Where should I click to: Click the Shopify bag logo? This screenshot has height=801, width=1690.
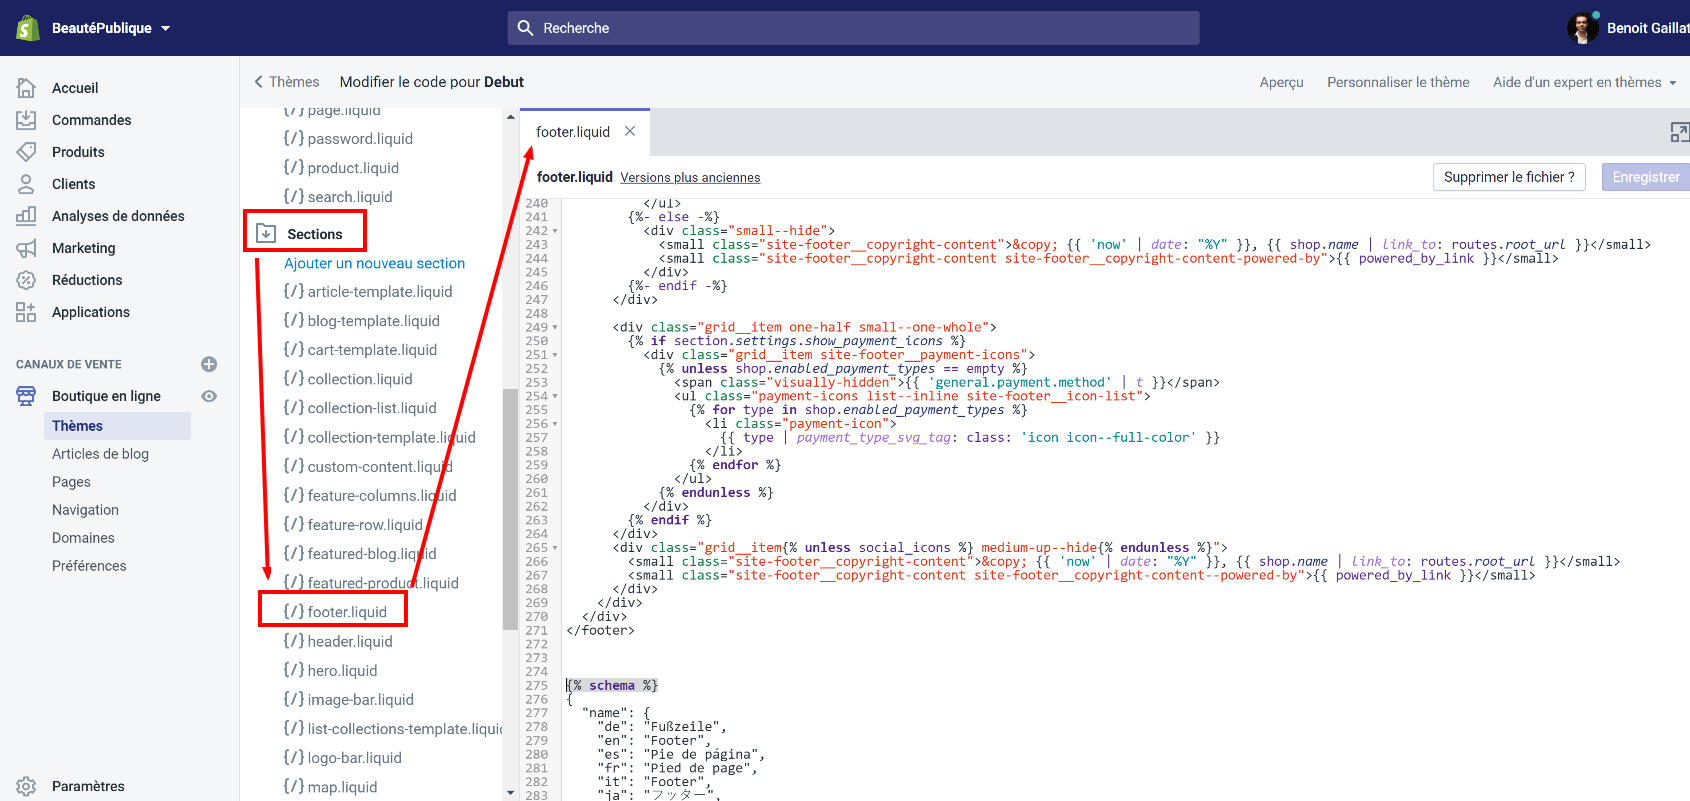click(27, 28)
